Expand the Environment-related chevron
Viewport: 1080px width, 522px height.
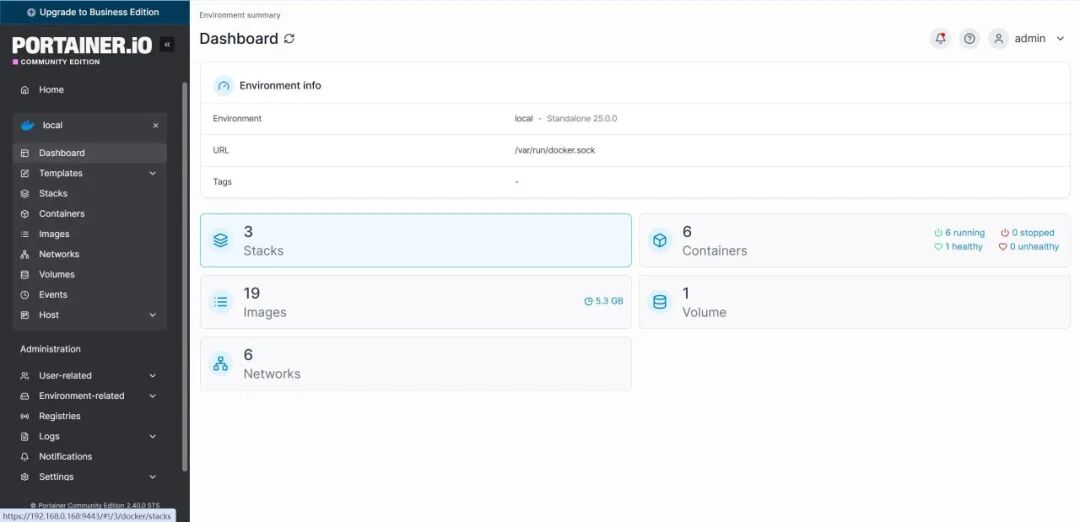pyautogui.click(x=153, y=396)
